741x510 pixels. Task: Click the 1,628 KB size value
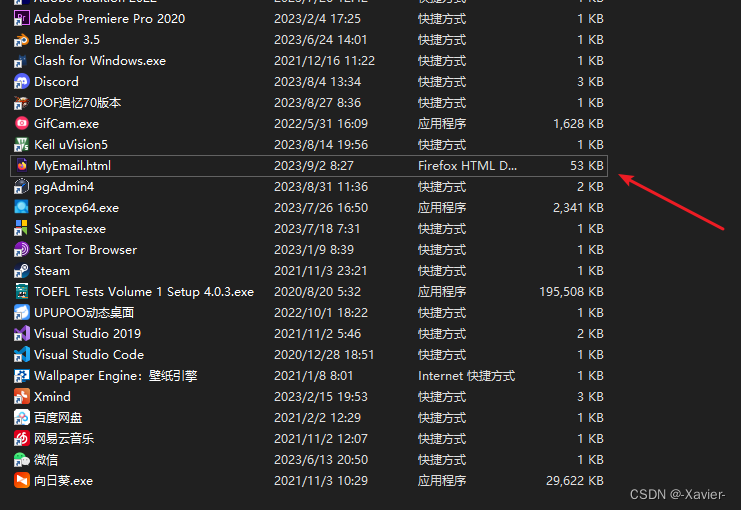(578, 124)
